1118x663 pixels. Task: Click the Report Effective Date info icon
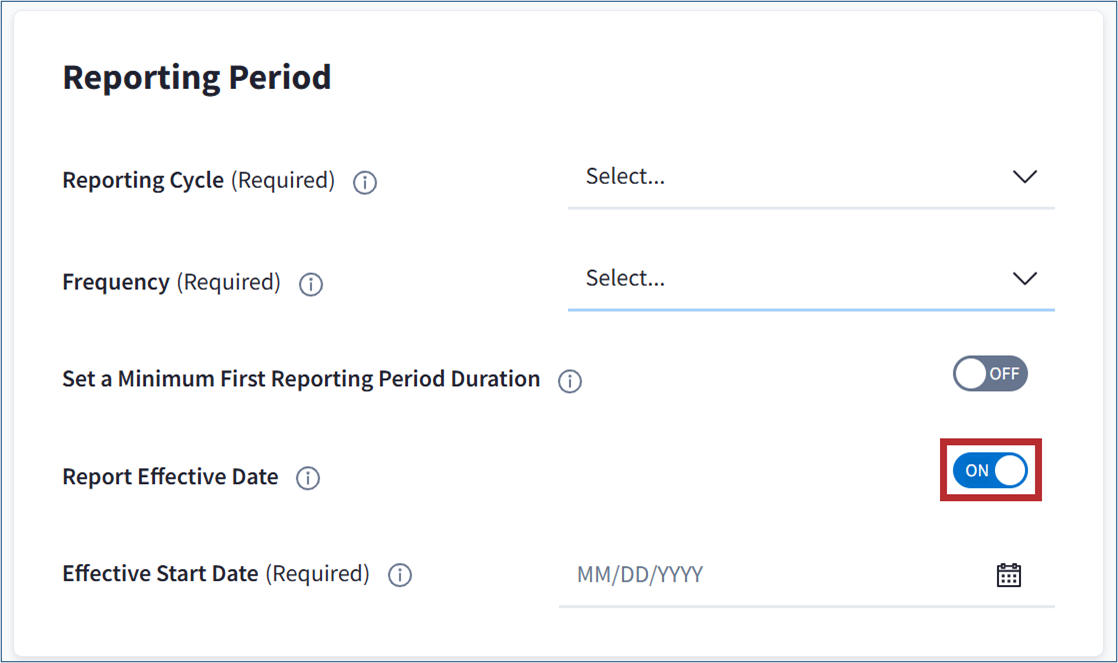click(308, 479)
